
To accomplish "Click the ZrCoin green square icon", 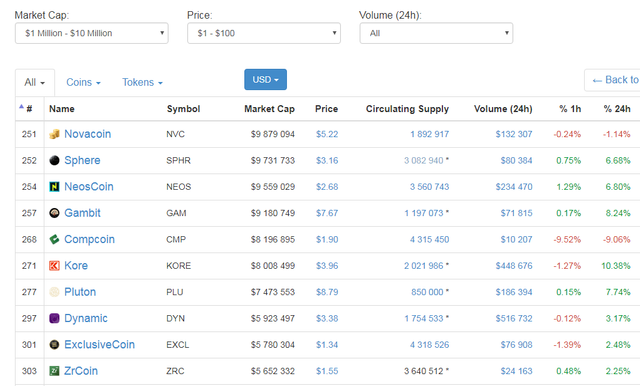I will coord(54,371).
